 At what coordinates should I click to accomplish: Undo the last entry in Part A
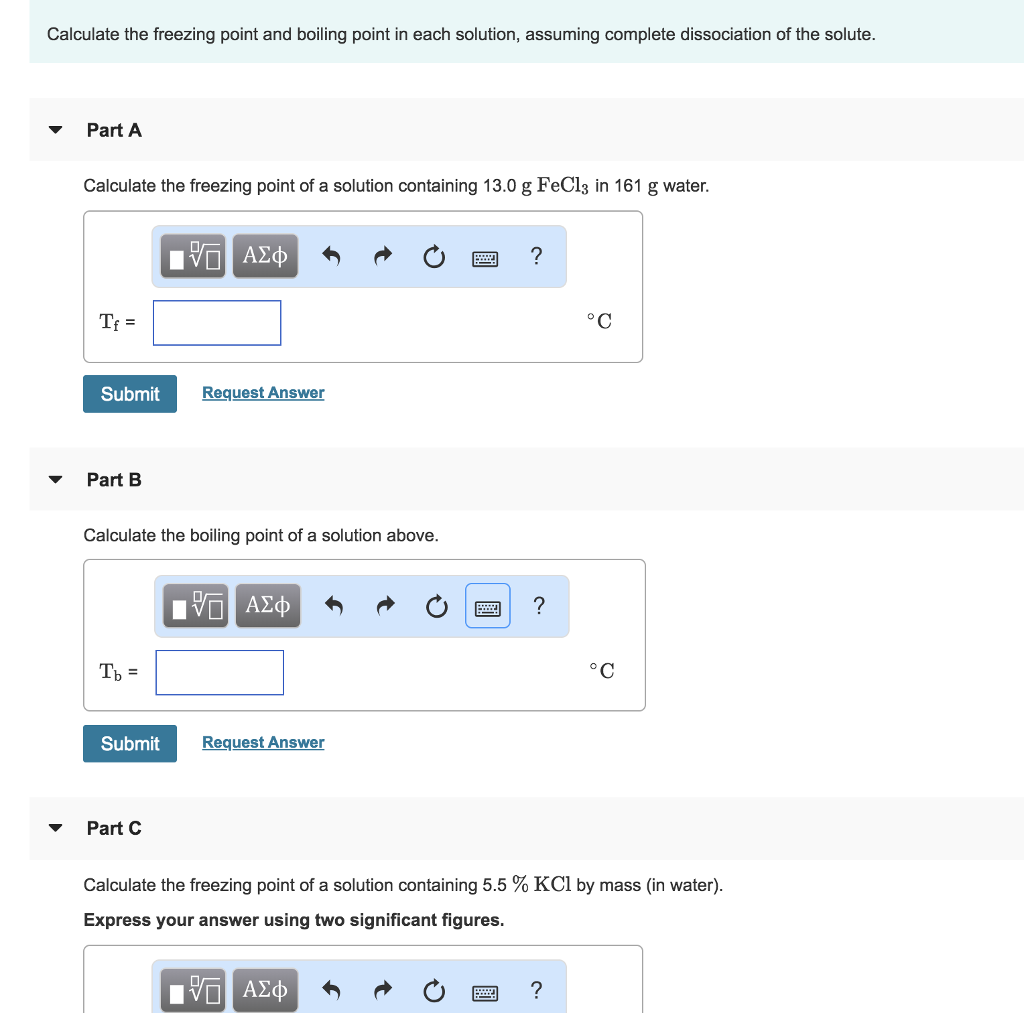pos(331,256)
